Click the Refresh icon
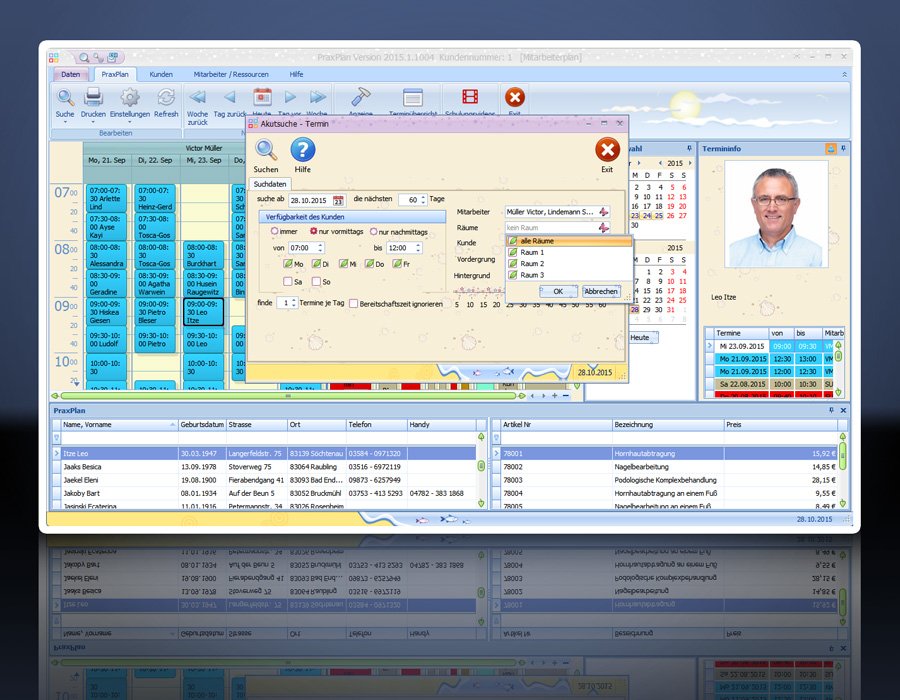Viewport: 900px width, 700px height. pyautogui.click(x=166, y=98)
